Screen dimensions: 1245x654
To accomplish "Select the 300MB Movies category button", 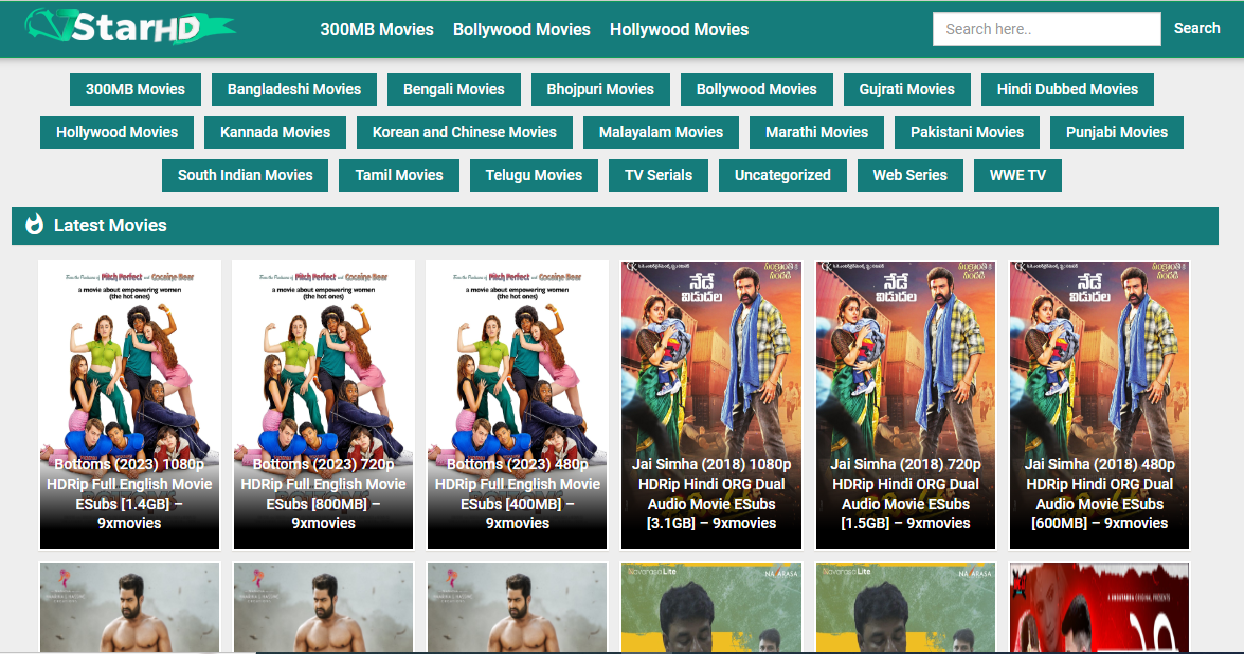I will point(135,89).
